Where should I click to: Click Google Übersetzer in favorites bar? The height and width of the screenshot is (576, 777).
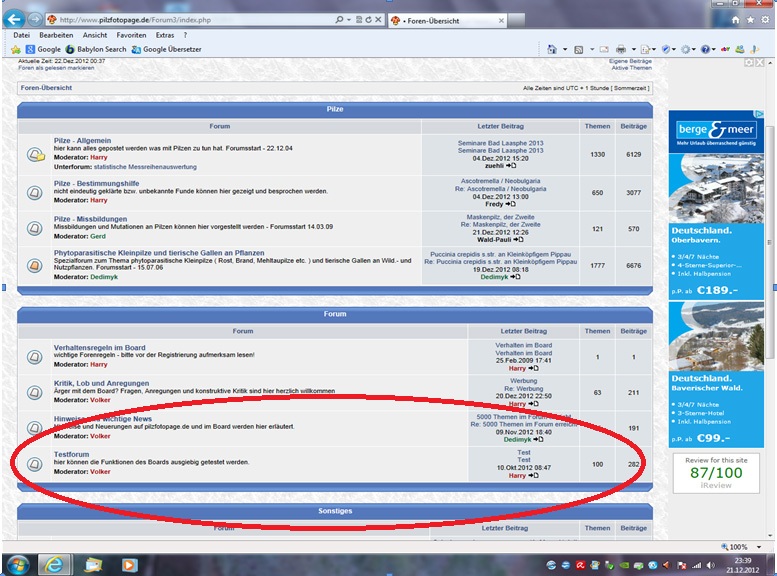[x=169, y=49]
